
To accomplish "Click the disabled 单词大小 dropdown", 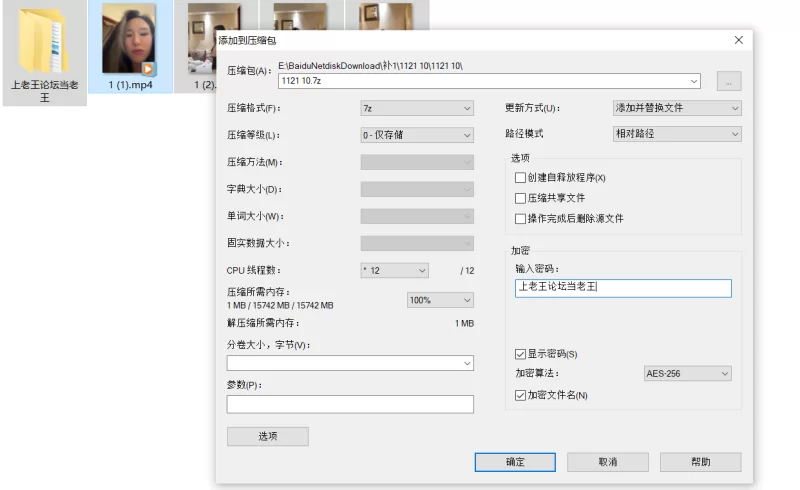I will point(417,216).
